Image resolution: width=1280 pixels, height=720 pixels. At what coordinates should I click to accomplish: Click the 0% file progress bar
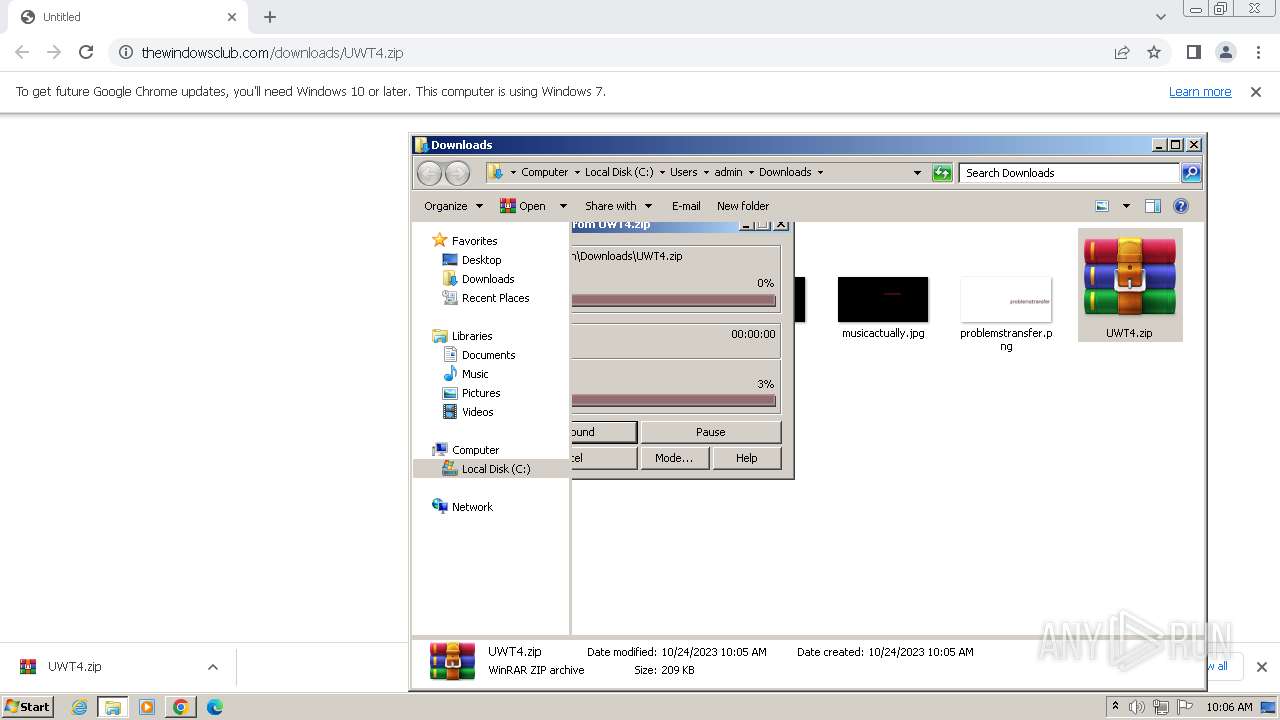674,300
